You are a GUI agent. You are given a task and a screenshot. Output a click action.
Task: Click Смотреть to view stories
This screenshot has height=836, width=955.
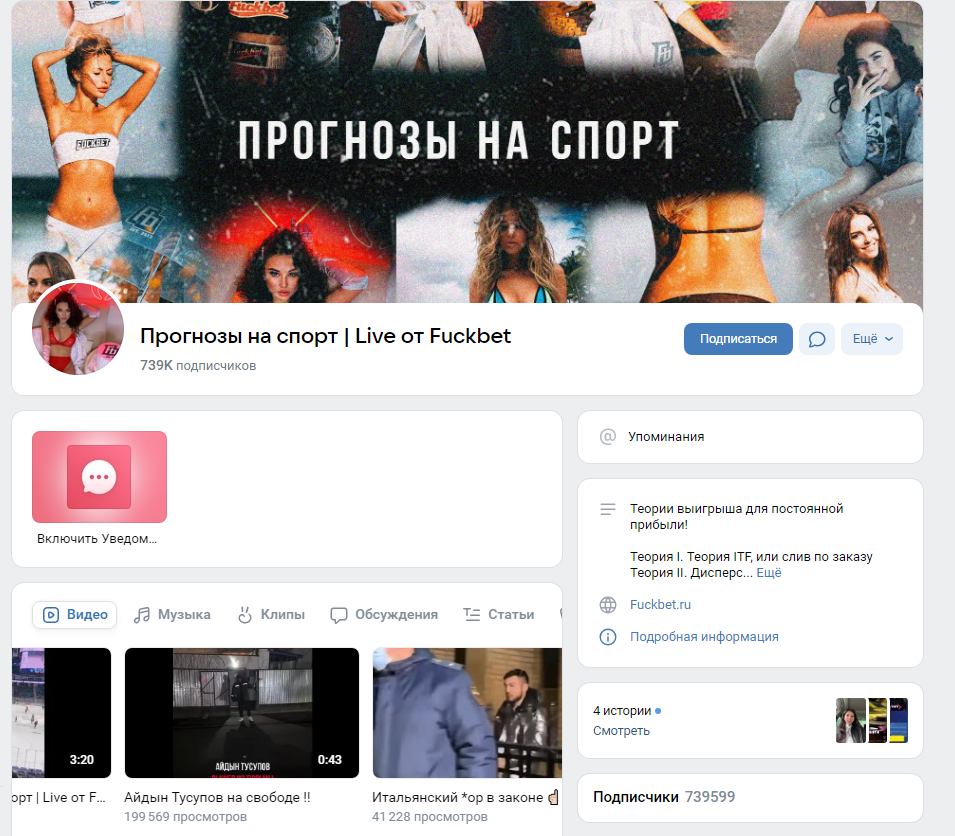pos(621,731)
